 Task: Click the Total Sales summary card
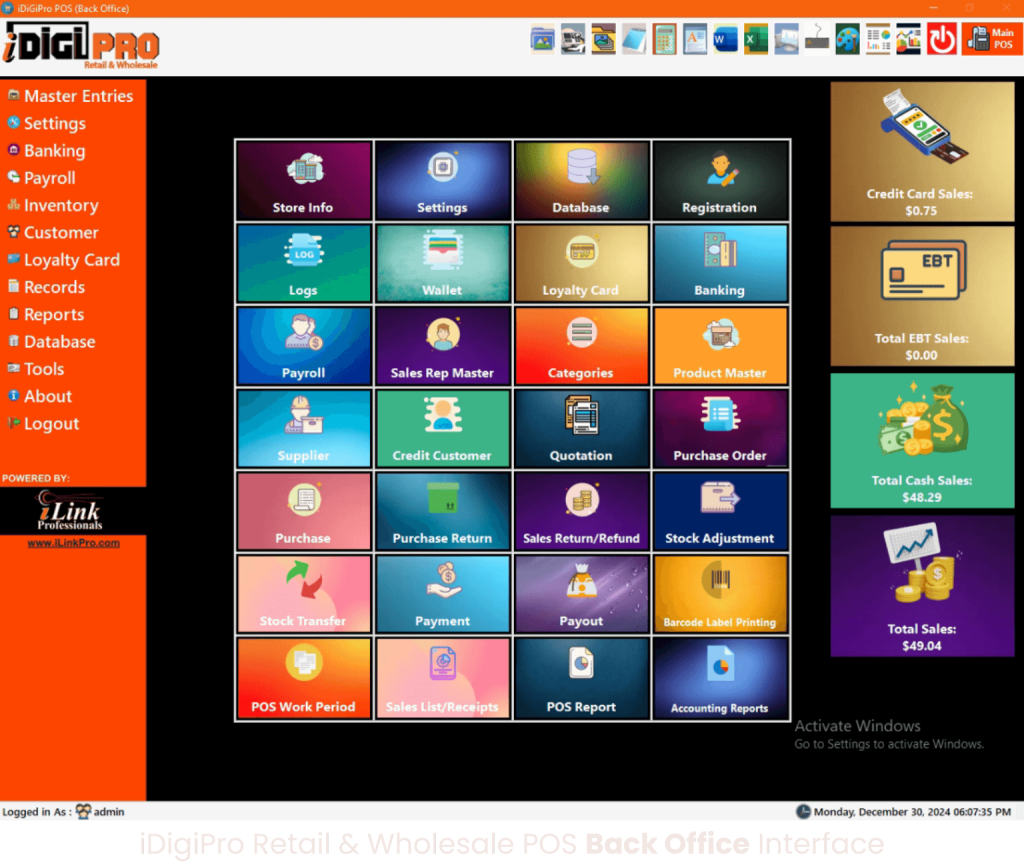coord(921,586)
